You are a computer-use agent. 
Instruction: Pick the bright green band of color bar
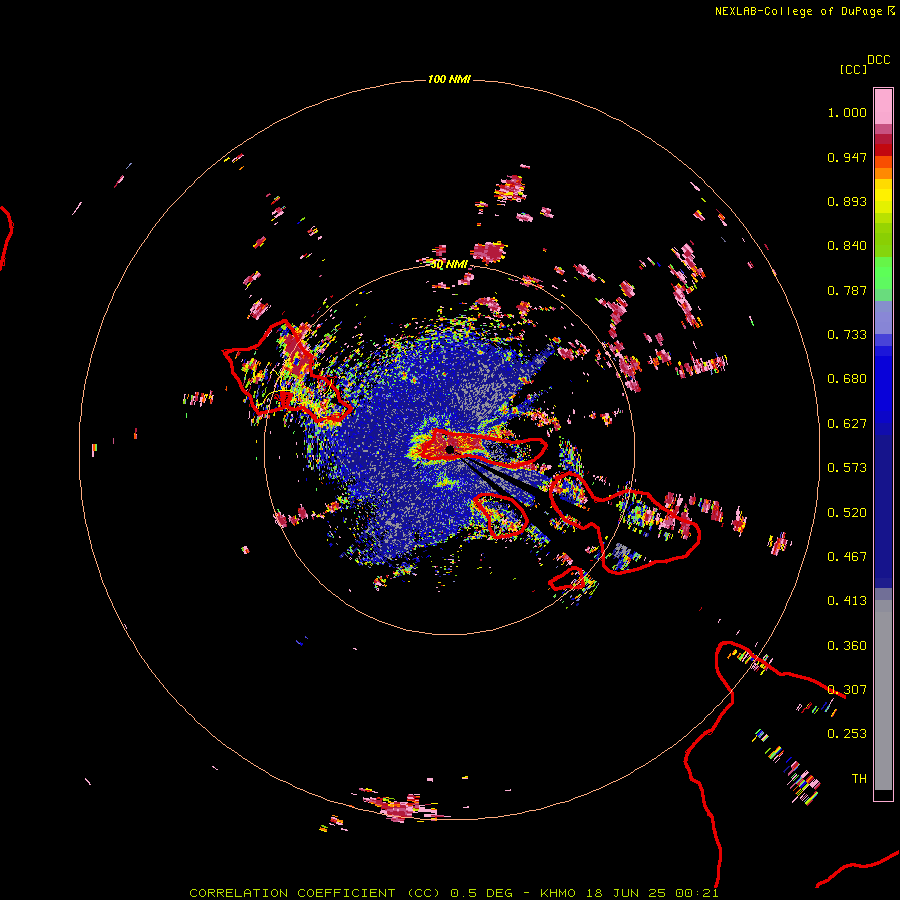pos(883,273)
